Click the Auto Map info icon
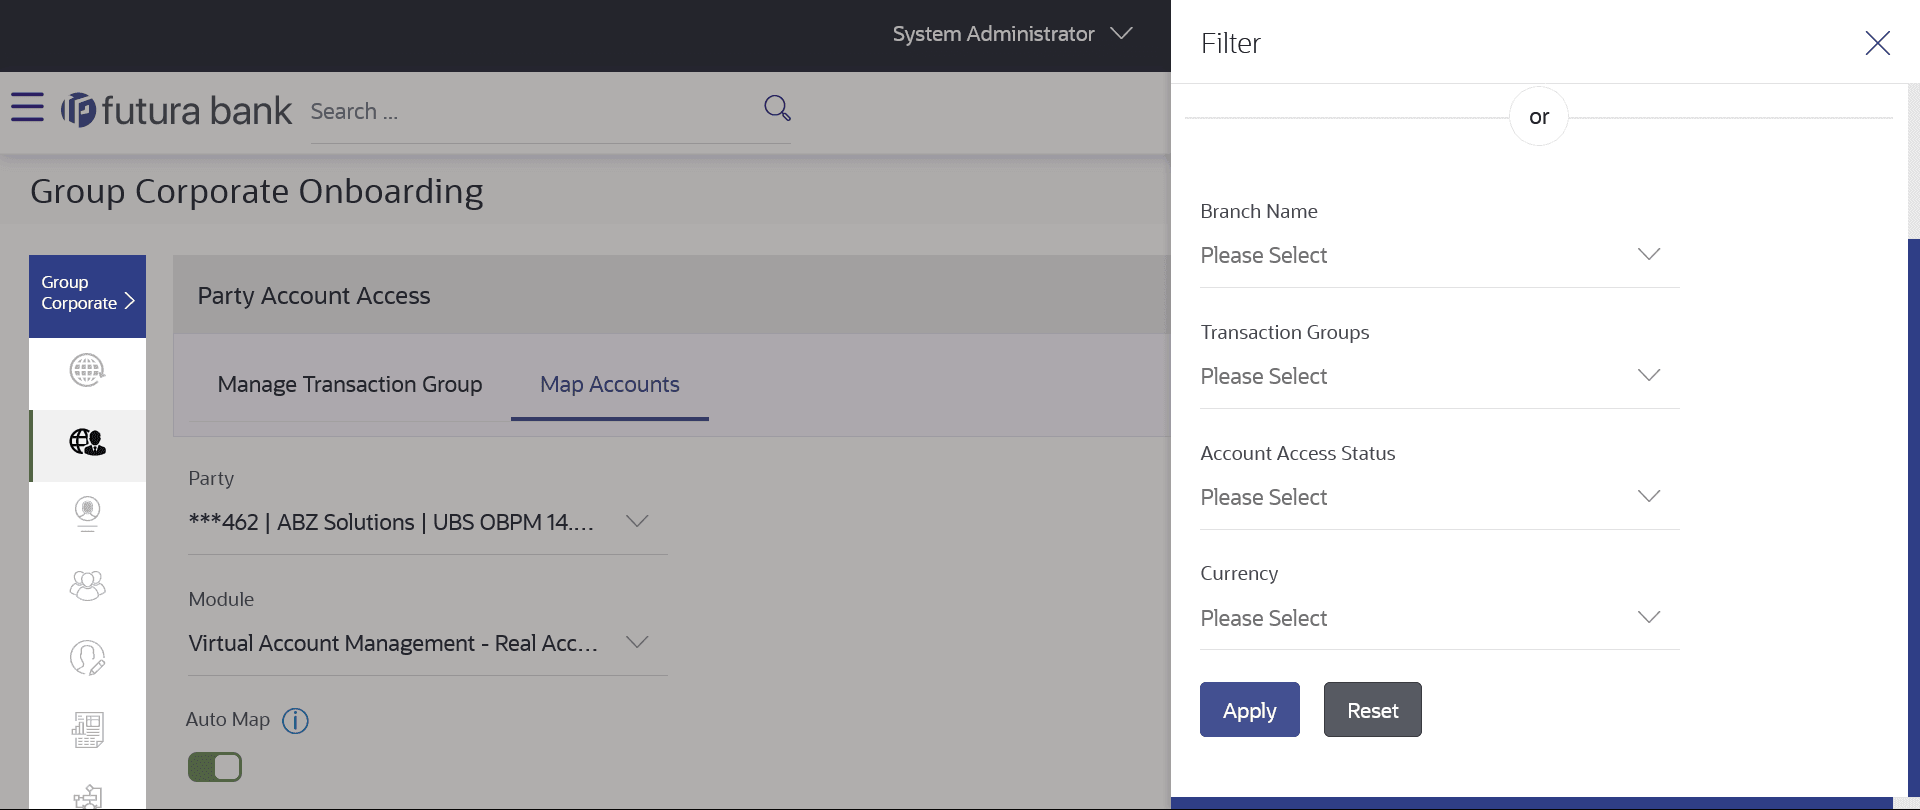1920x810 pixels. point(295,720)
